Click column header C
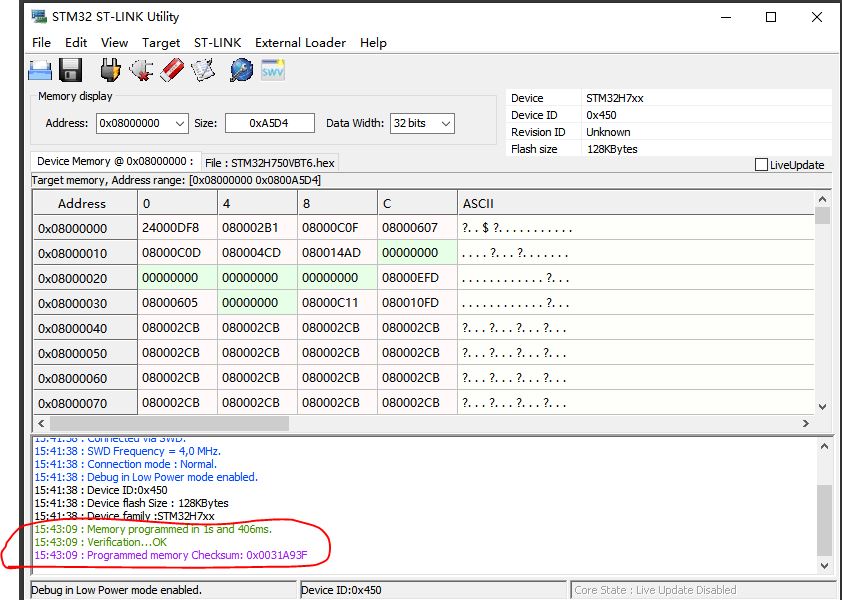The height and width of the screenshot is (600, 842). [417, 204]
